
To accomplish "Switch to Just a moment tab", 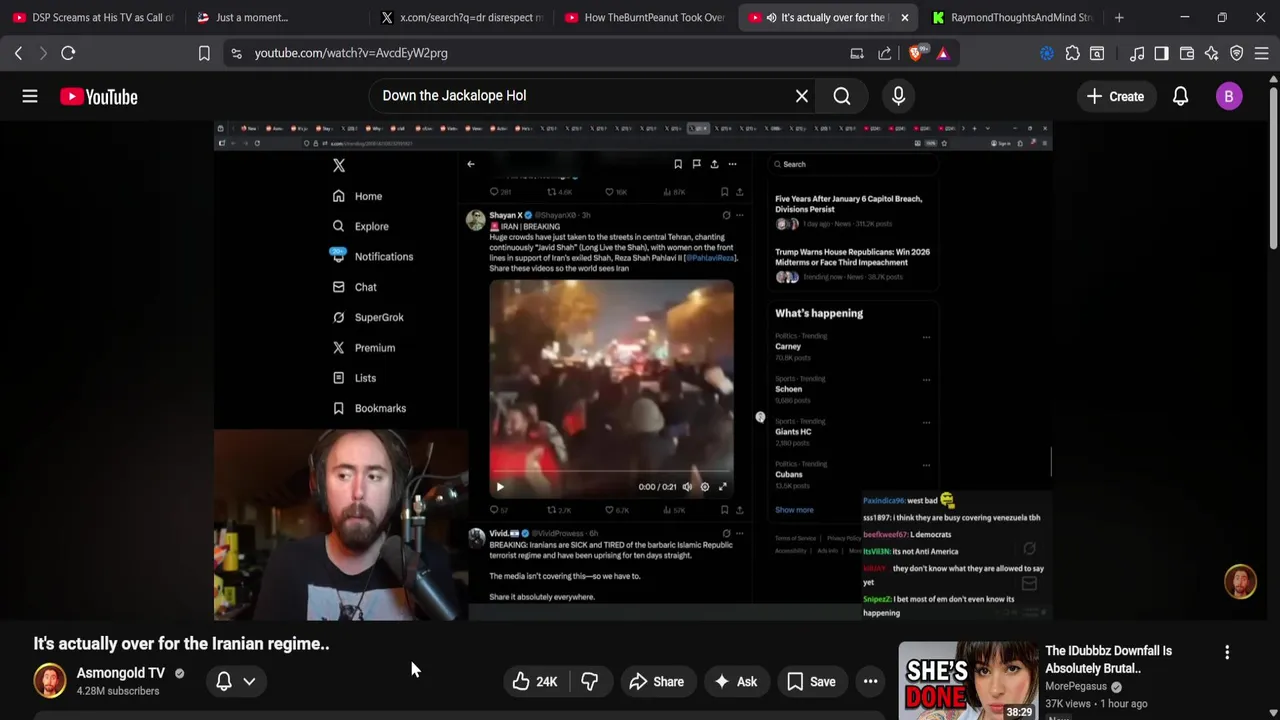I will (277, 17).
